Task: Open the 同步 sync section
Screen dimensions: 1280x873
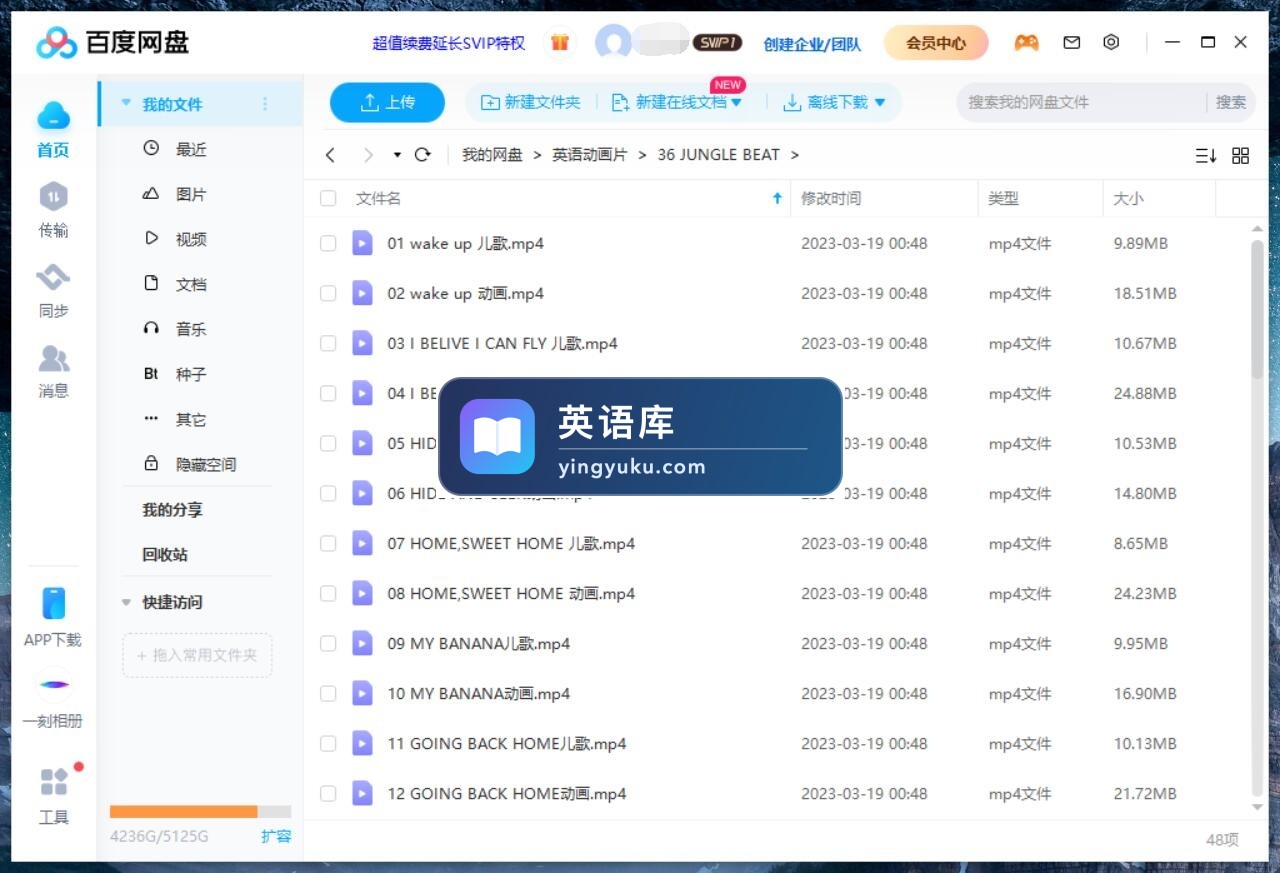Action: tap(53, 291)
